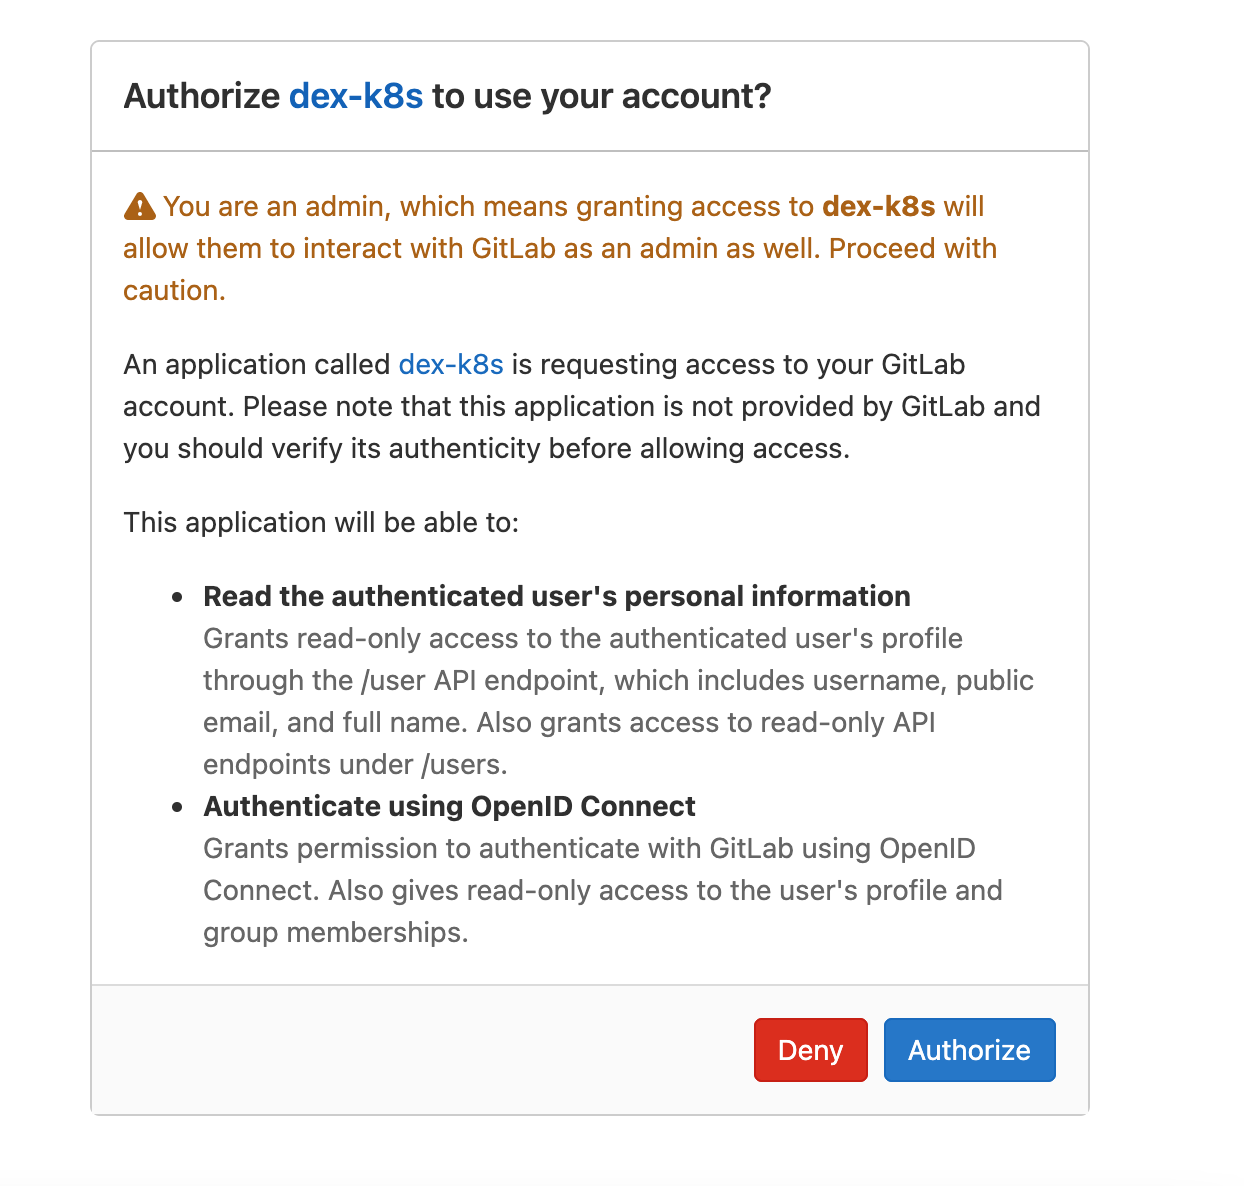Click the admin warning triangle icon

pyautogui.click(x=139, y=207)
